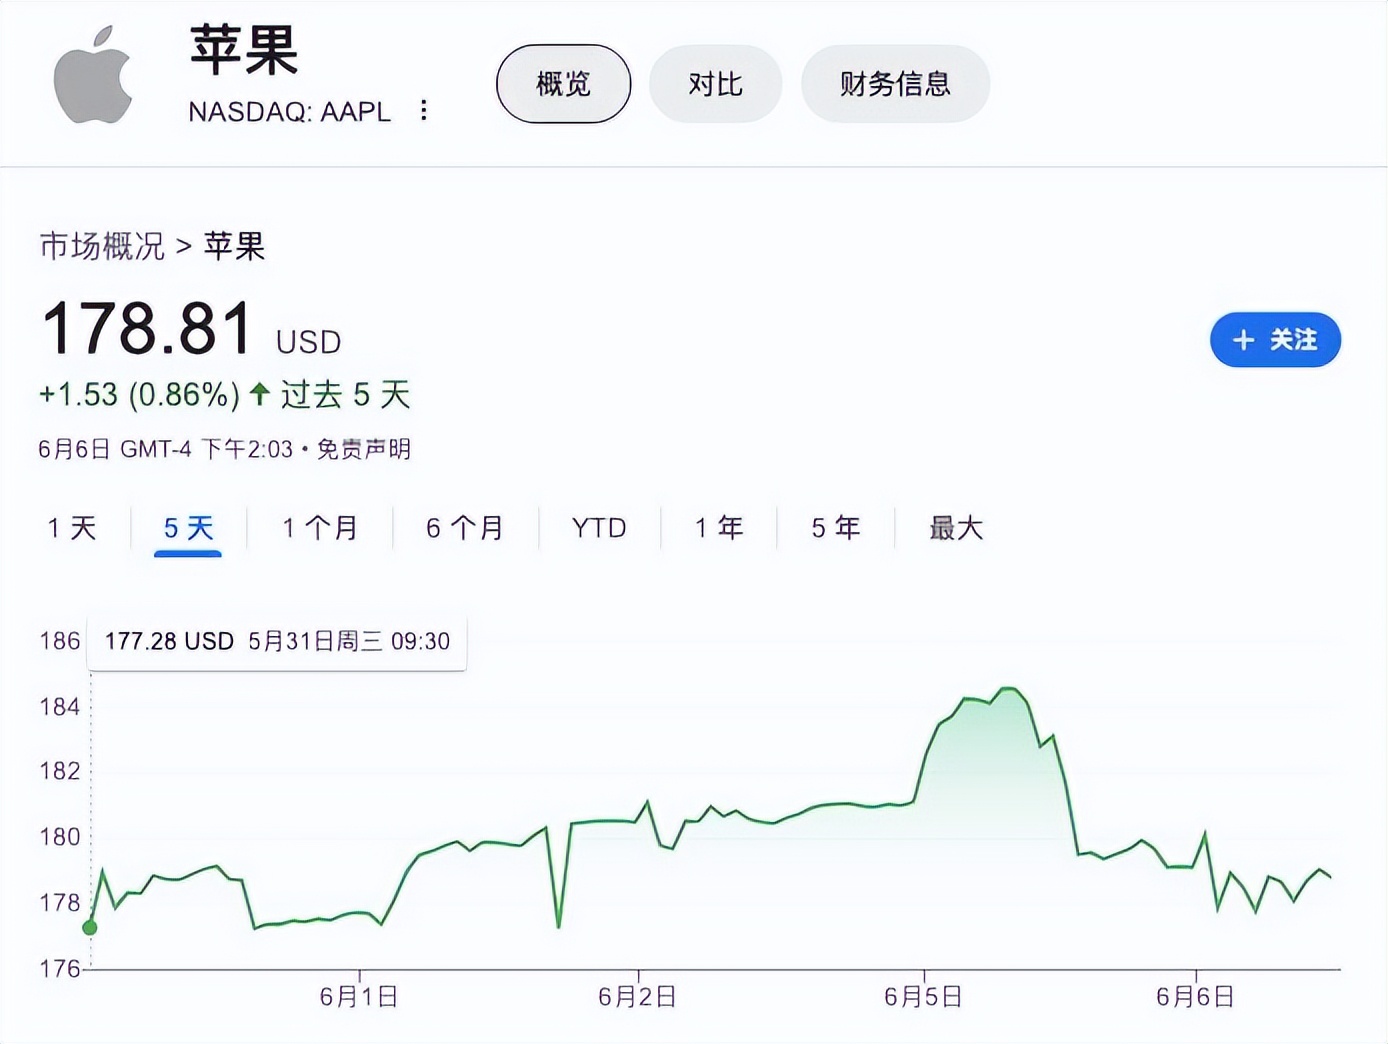The width and height of the screenshot is (1388, 1044).
Task: Select the 5年 chart range
Action: (x=833, y=528)
